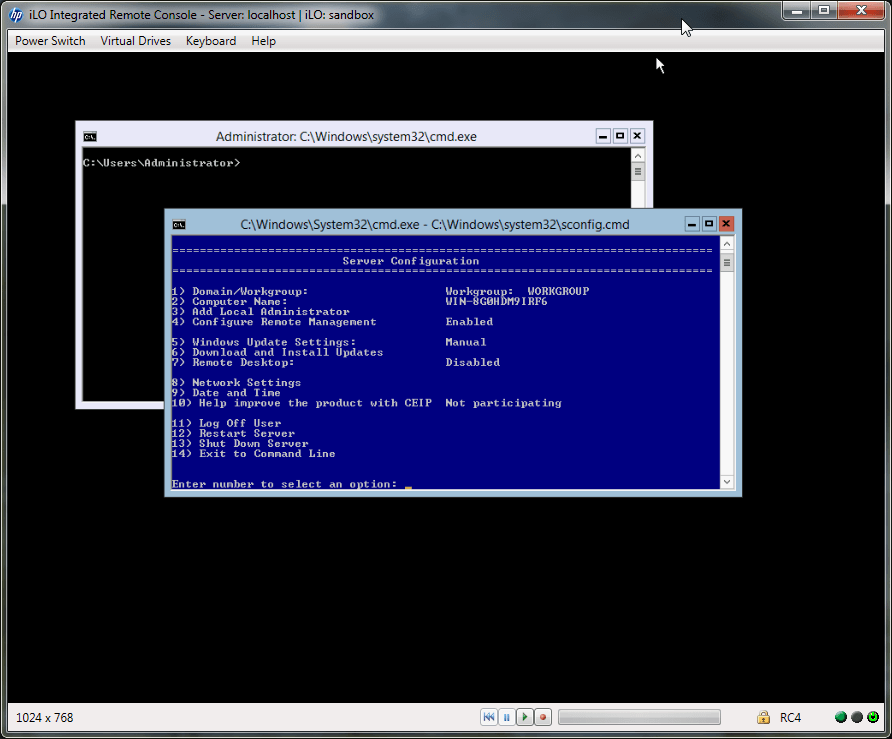
Task: Open the Help menu
Action: point(264,41)
